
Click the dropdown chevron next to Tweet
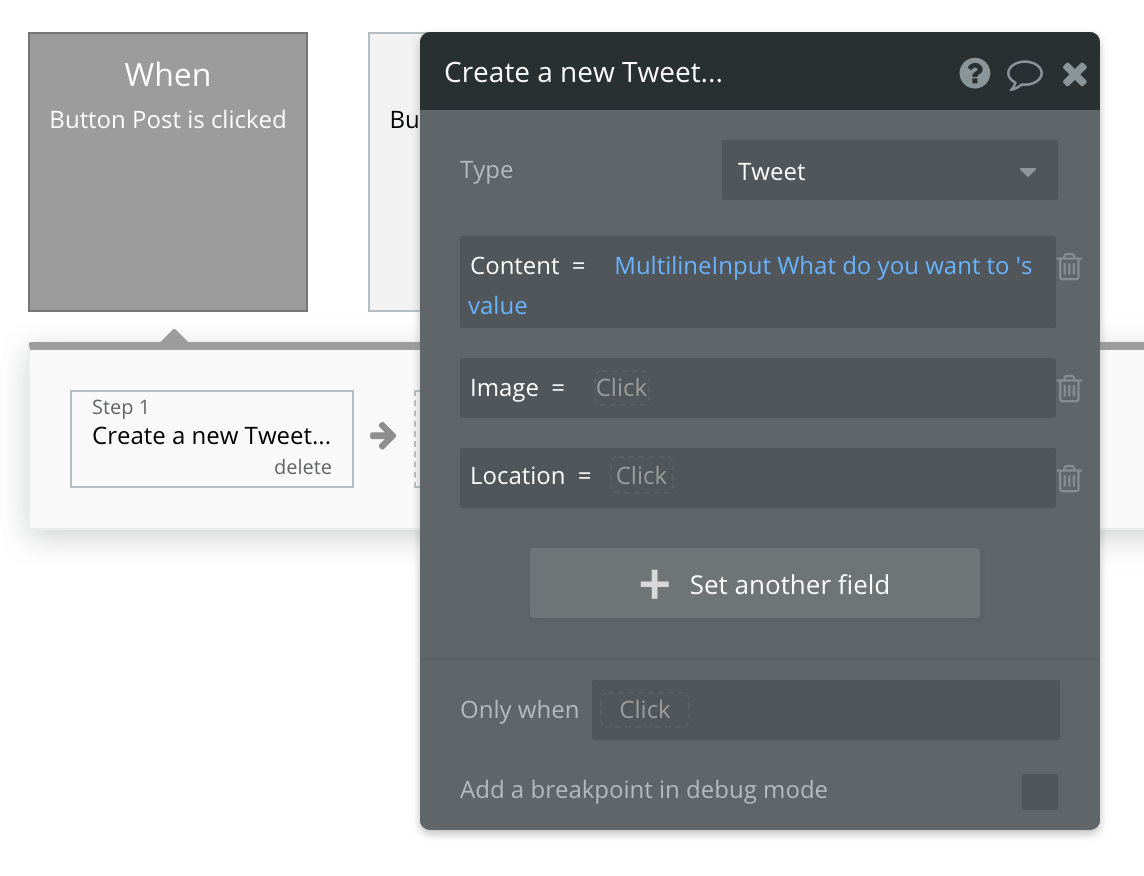click(x=1027, y=171)
